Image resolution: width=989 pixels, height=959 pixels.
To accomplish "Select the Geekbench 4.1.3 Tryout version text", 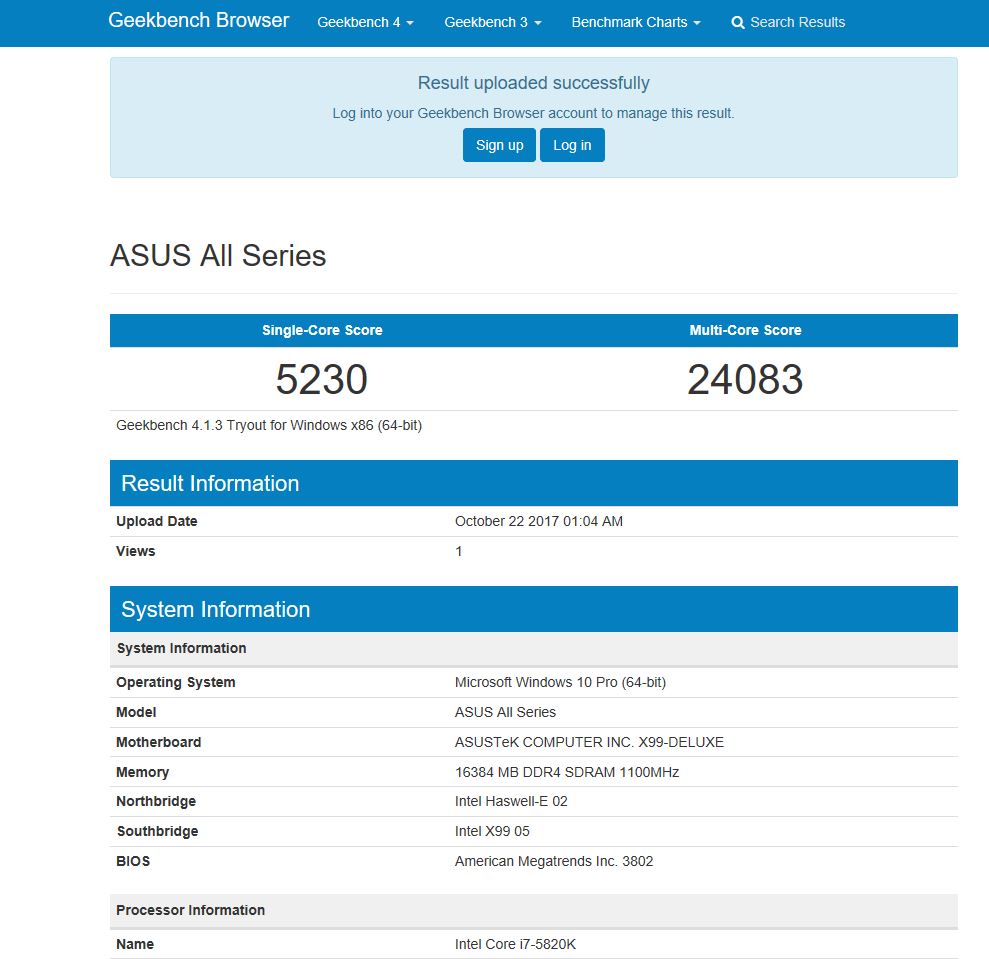I will click(269, 425).
